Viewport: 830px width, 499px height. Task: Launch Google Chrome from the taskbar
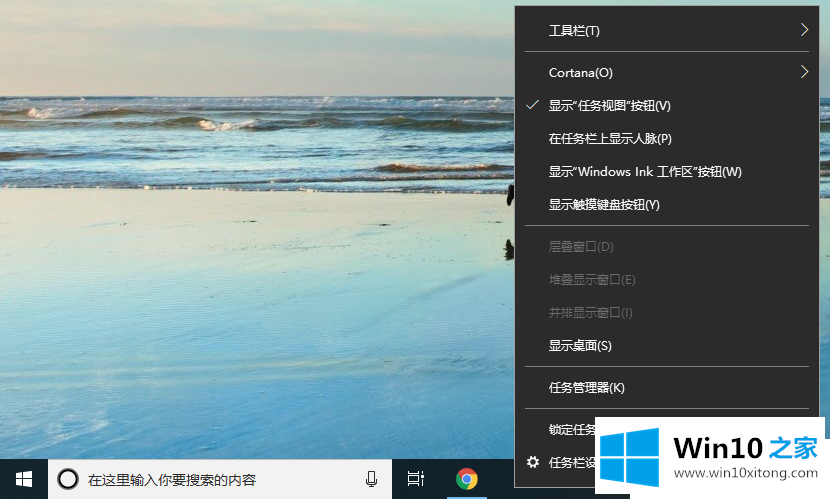pyautogui.click(x=466, y=480)
